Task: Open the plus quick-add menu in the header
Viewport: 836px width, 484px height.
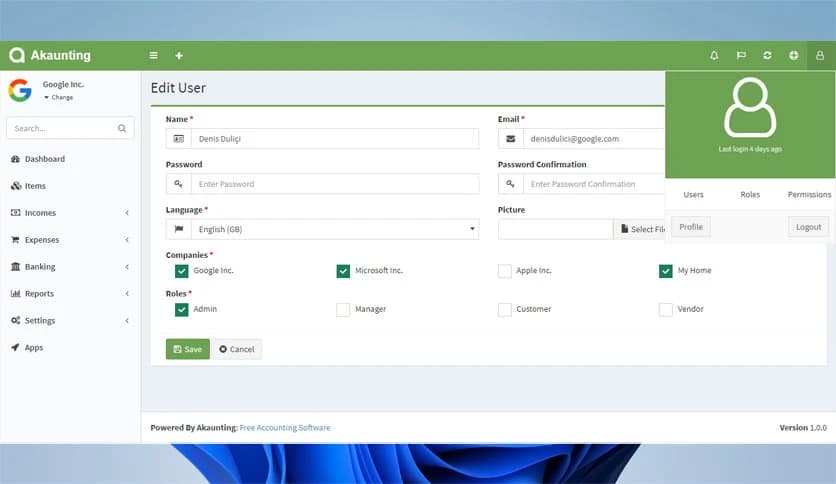Action: click(179, 55)
